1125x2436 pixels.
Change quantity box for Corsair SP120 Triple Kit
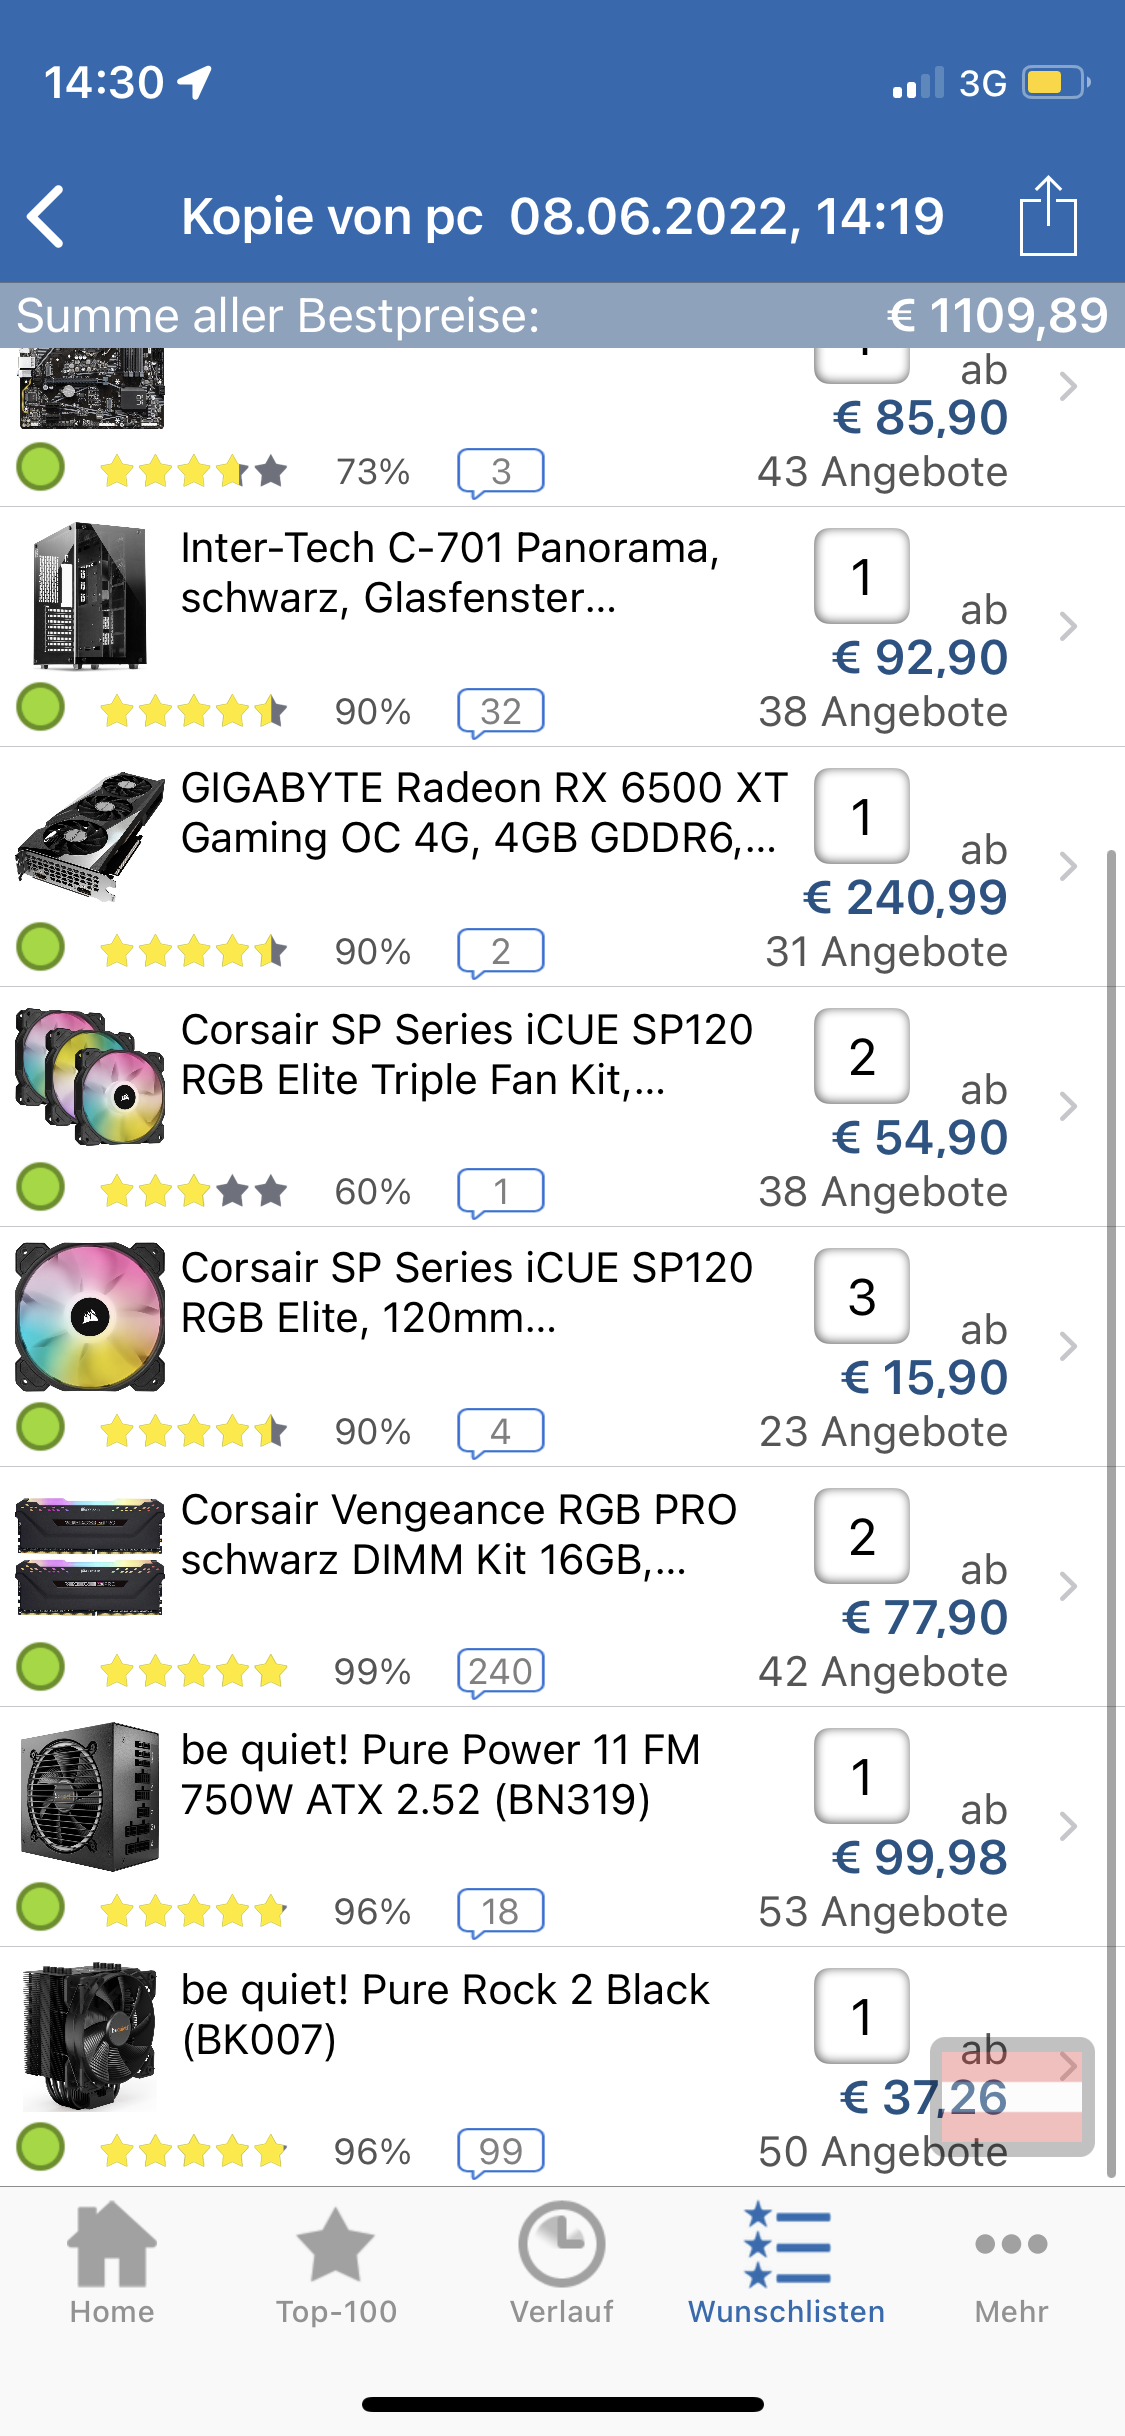click(861, 1057)
